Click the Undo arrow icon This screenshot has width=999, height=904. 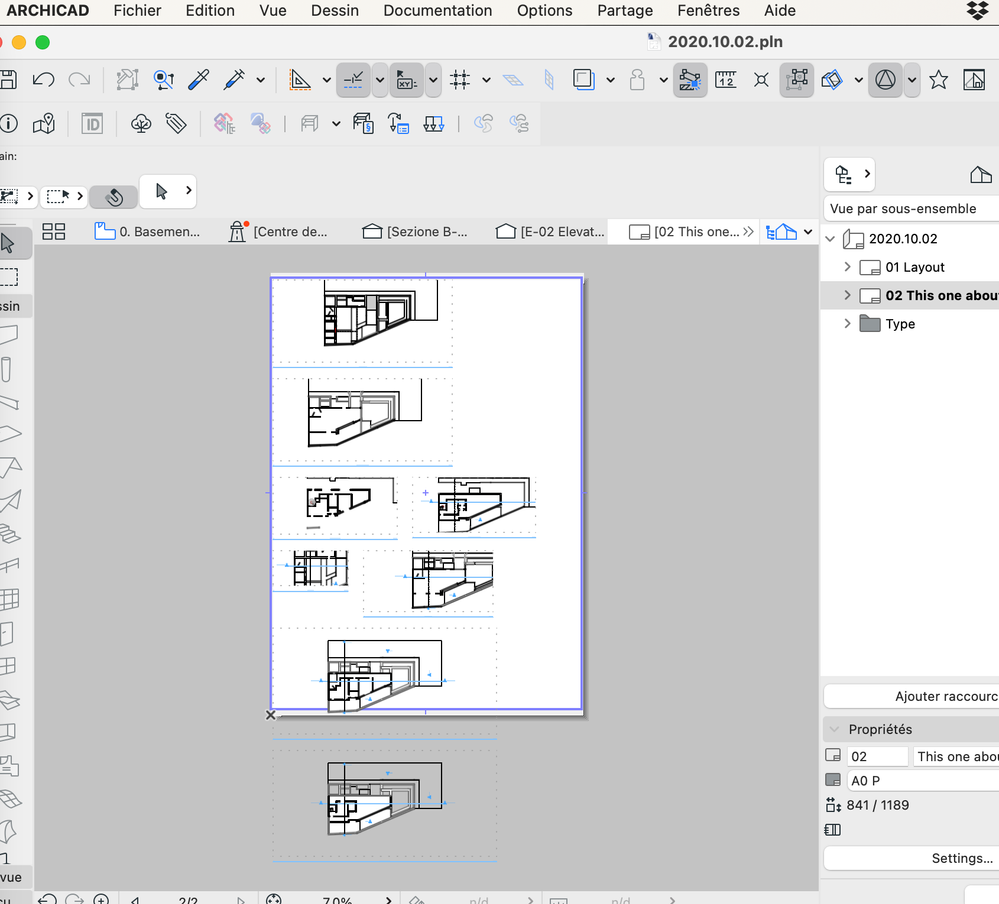click(x=43, y=80)
